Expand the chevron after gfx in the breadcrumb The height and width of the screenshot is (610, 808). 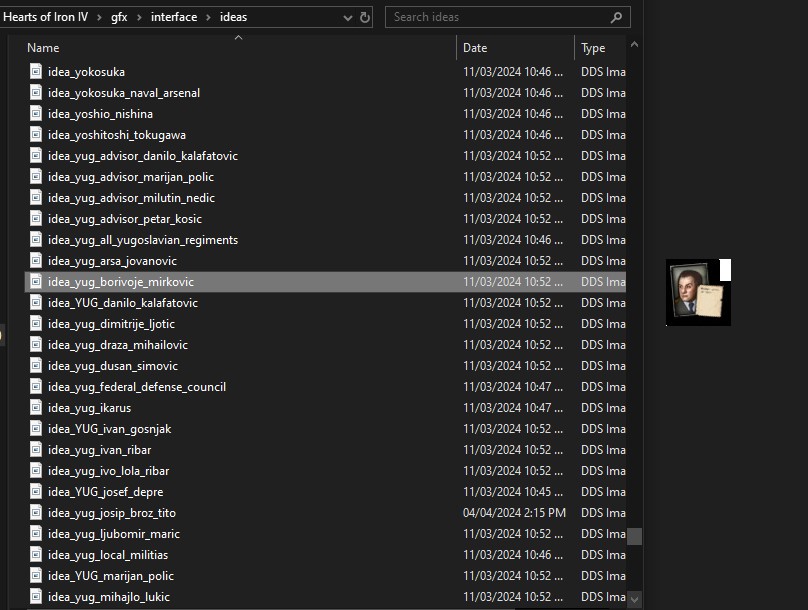tap(139, 17)
